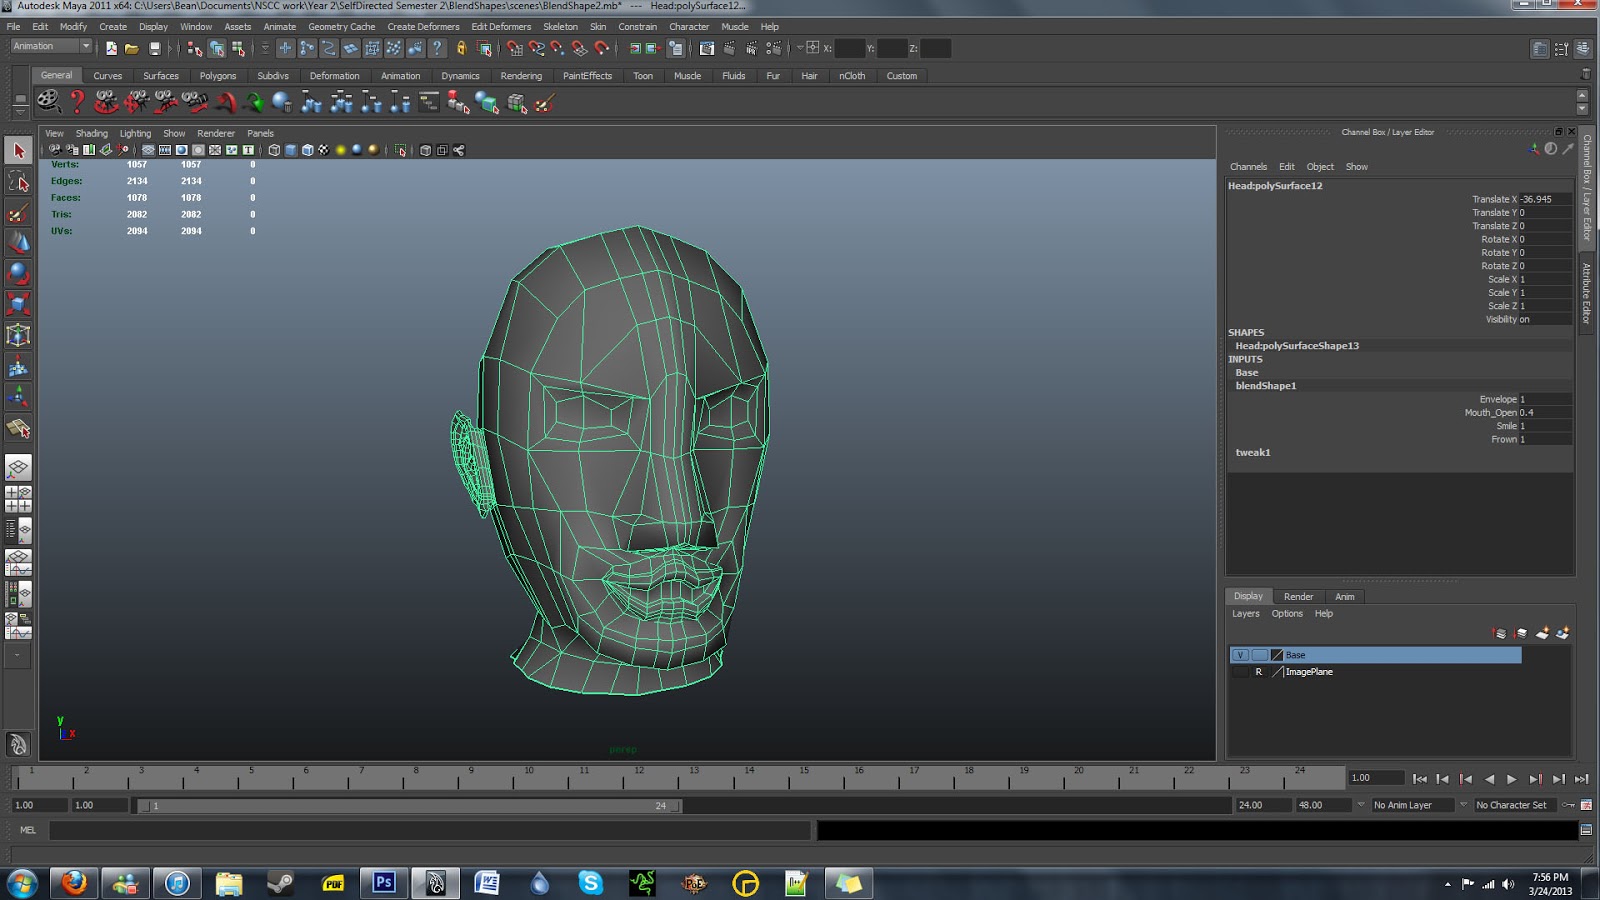The height and width of the screenshot is (900, 1600).
Task: Open the No Character Set dropdown
Action: tap(1512, 804)
